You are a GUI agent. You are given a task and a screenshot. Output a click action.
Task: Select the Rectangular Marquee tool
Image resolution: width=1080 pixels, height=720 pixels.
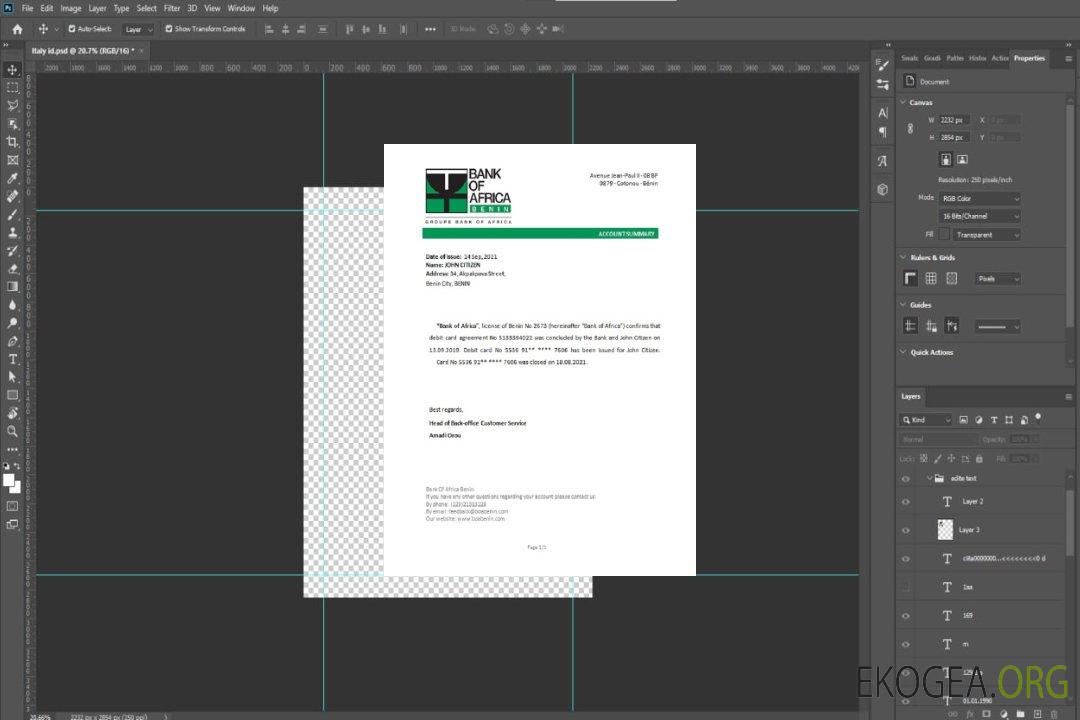click(12, 88)
